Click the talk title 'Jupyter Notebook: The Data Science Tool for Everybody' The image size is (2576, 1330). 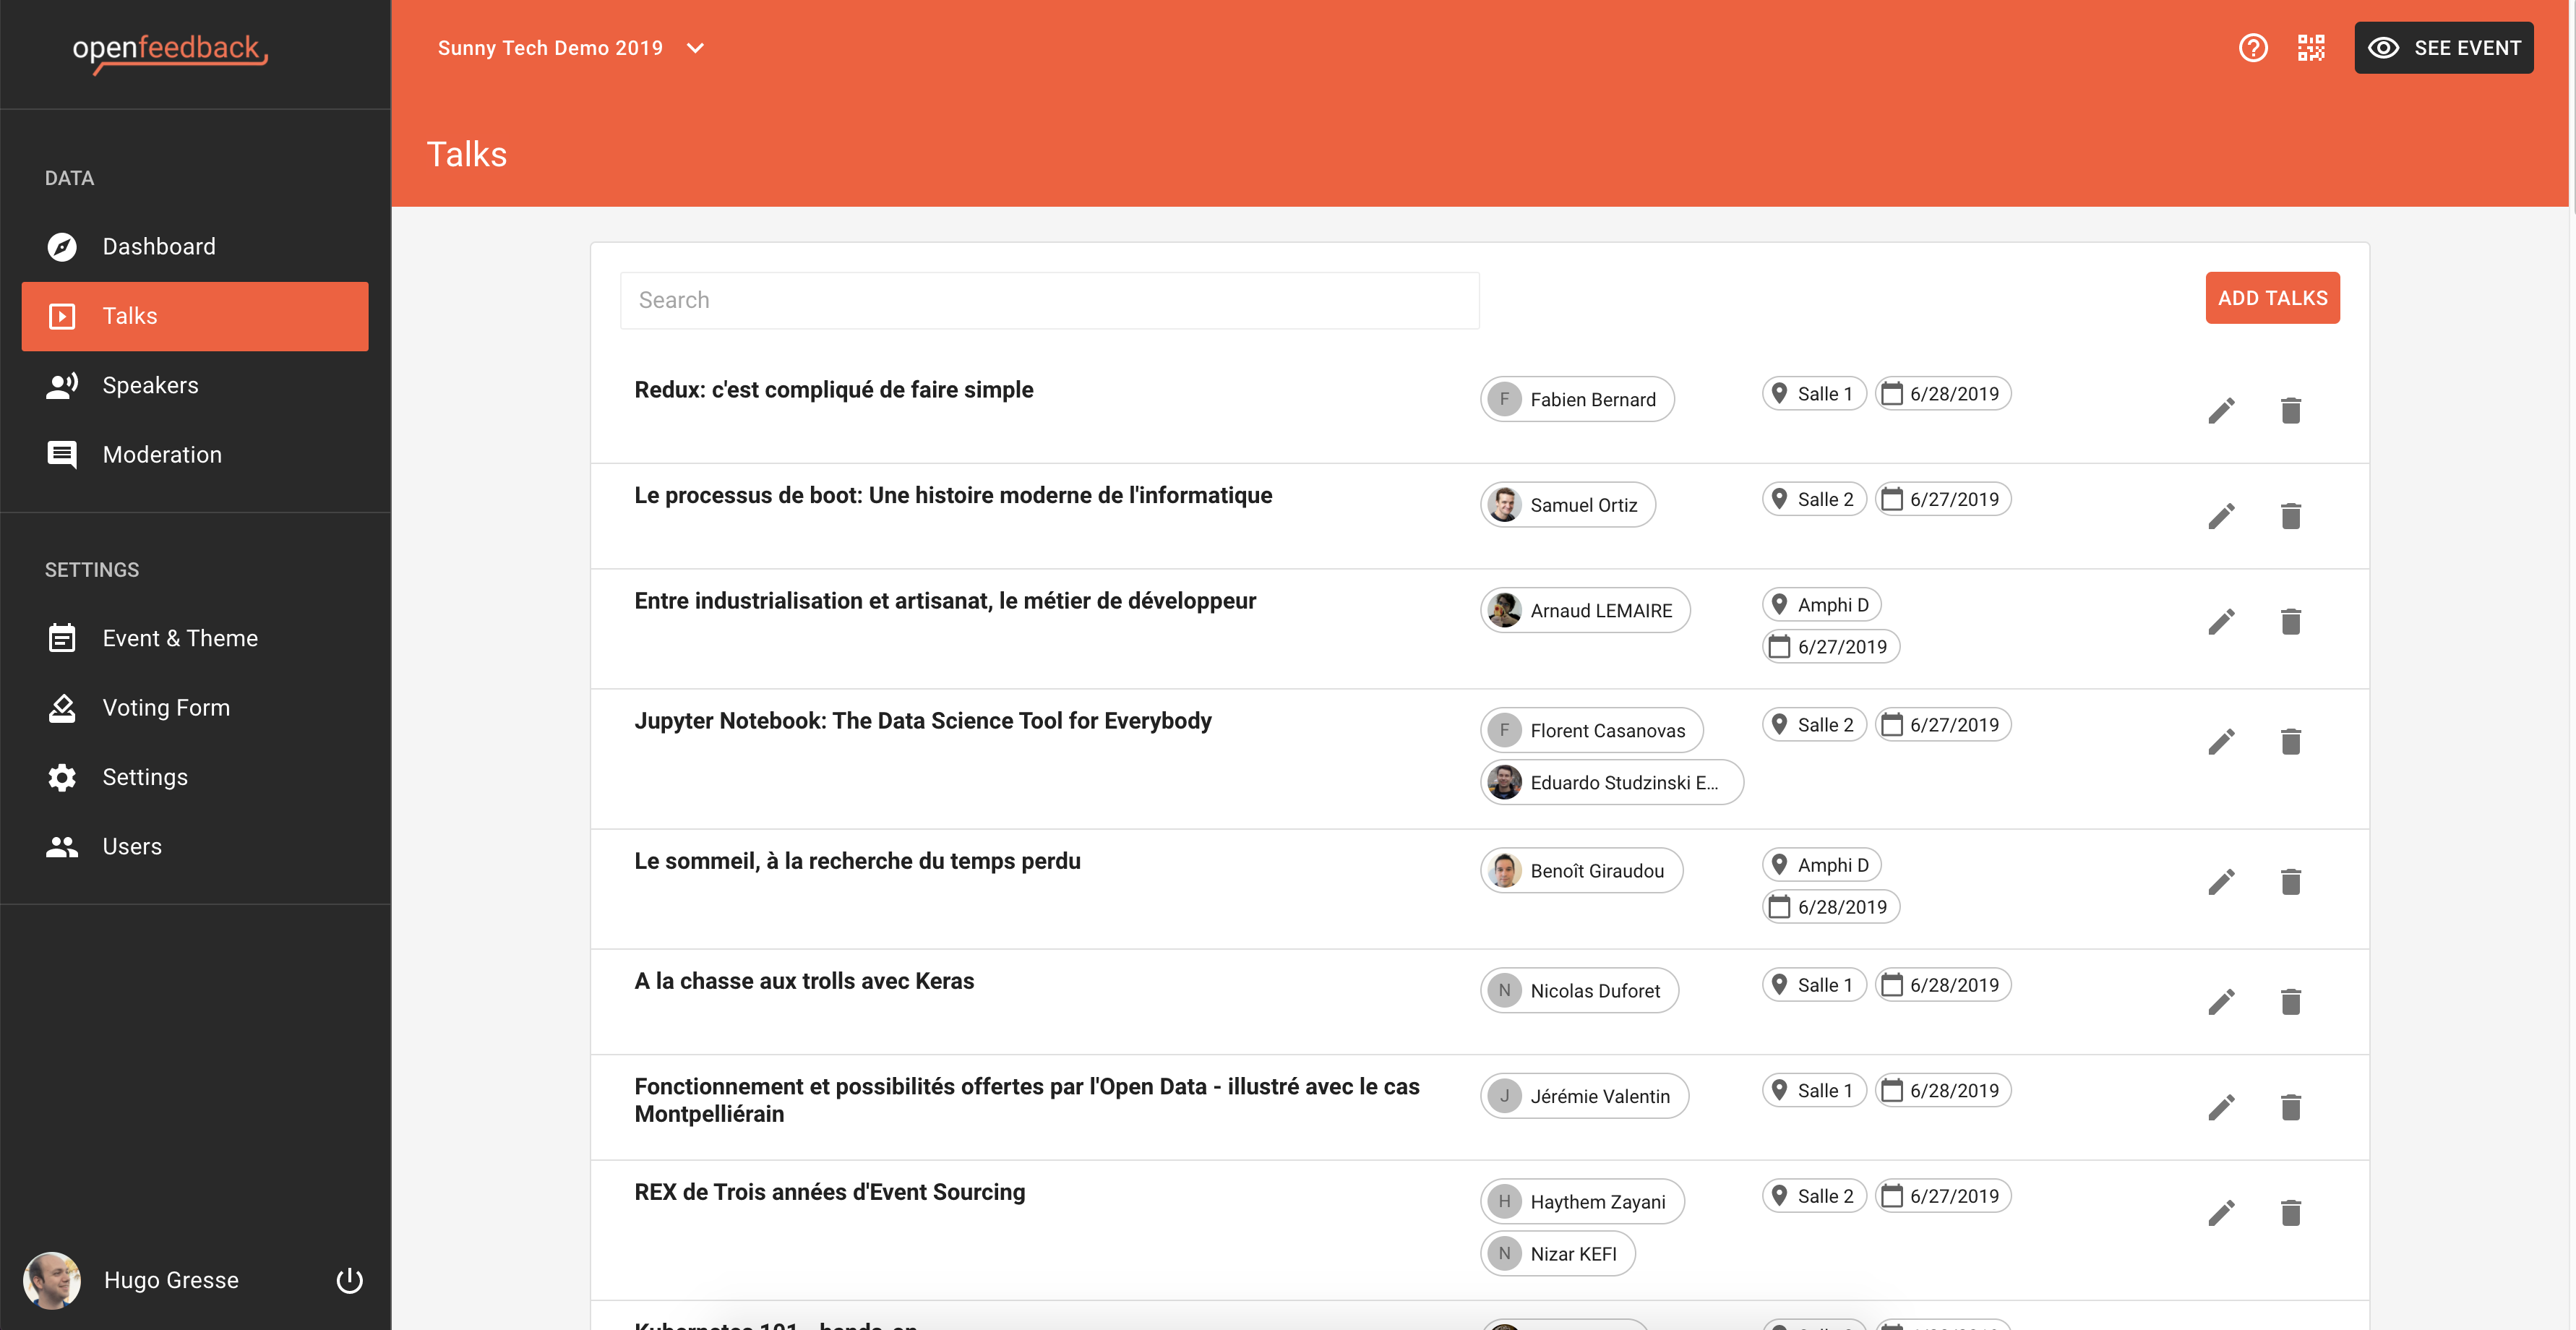pos(923,721)
